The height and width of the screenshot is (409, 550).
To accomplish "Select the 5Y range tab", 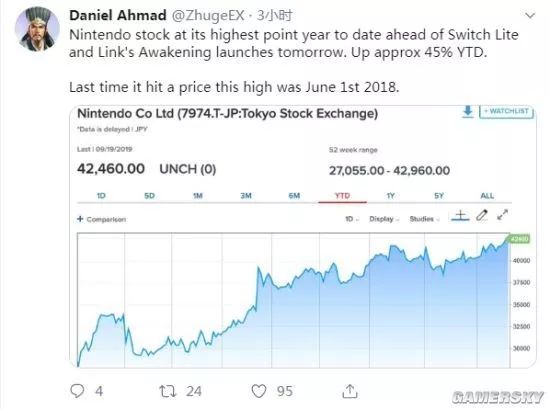I will 439,195.
